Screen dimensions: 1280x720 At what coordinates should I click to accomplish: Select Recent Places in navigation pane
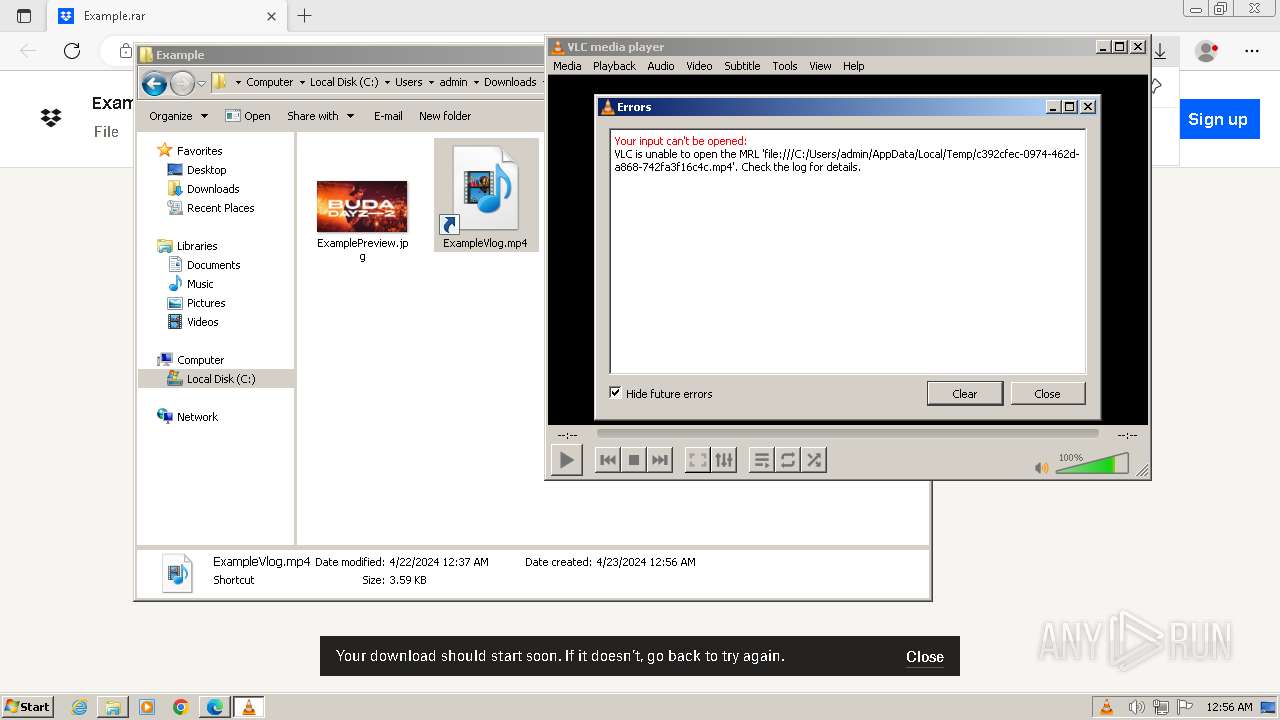[211, 208]
